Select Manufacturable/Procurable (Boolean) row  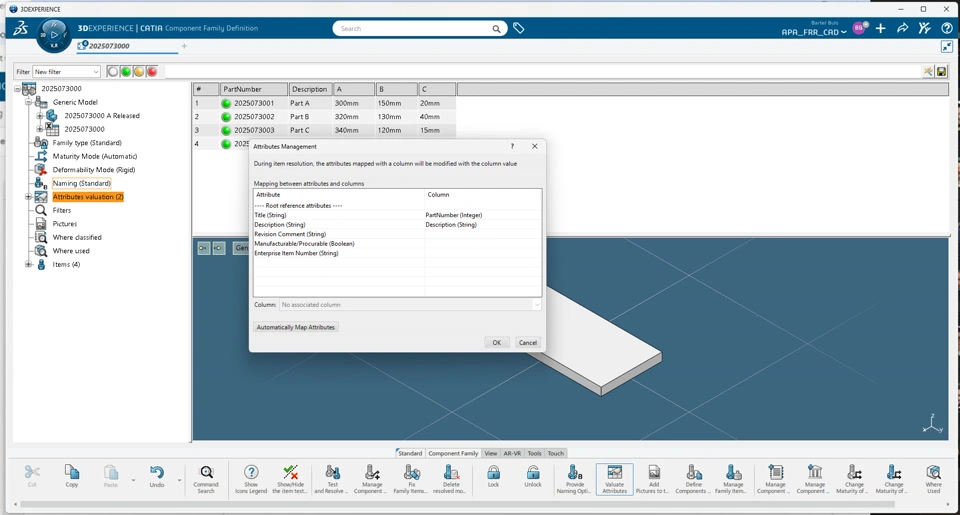[397, 244]
